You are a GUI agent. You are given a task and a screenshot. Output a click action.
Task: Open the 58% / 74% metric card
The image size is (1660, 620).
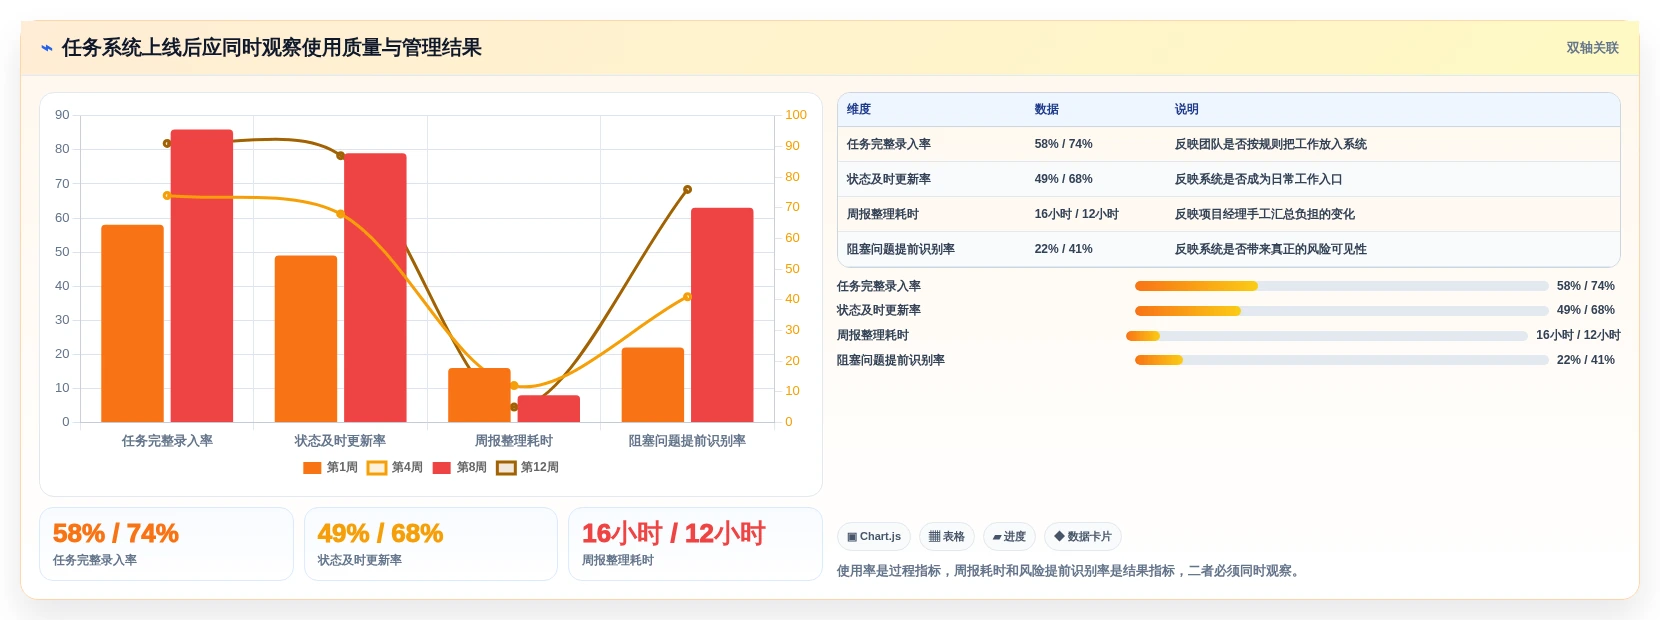(166, 544)
